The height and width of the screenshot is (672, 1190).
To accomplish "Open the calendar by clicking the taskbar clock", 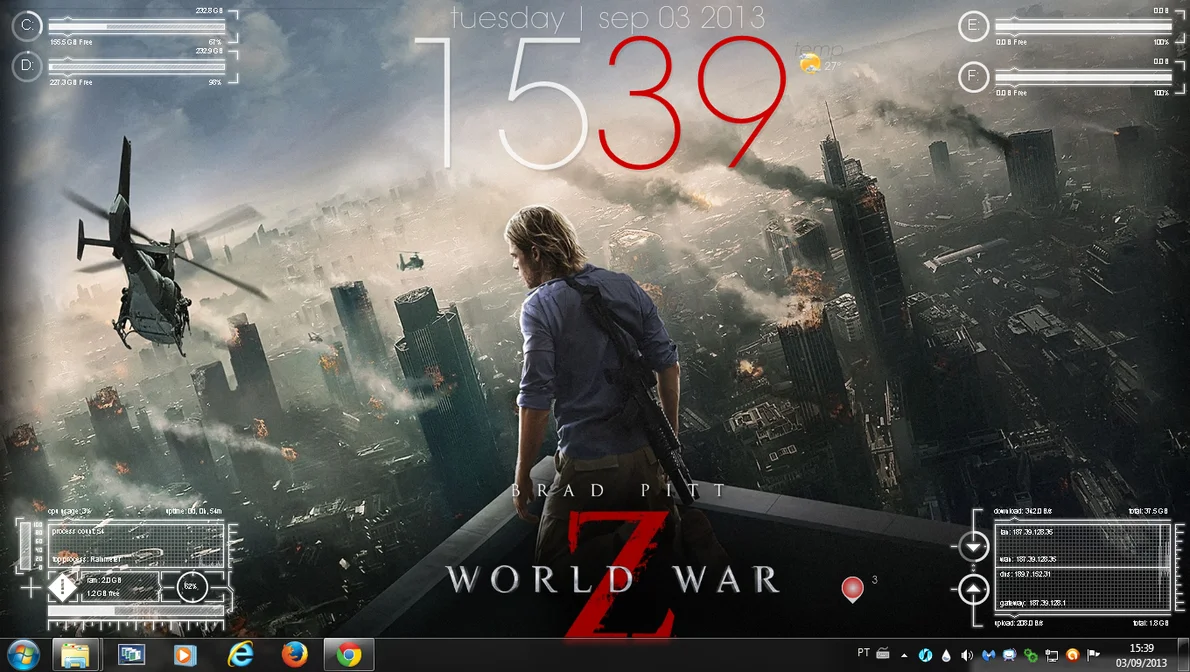I will 1143,655.
